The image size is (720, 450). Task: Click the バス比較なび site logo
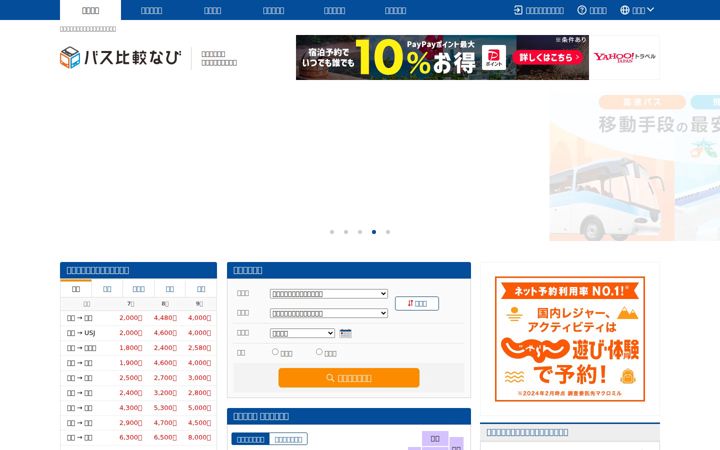120,58
